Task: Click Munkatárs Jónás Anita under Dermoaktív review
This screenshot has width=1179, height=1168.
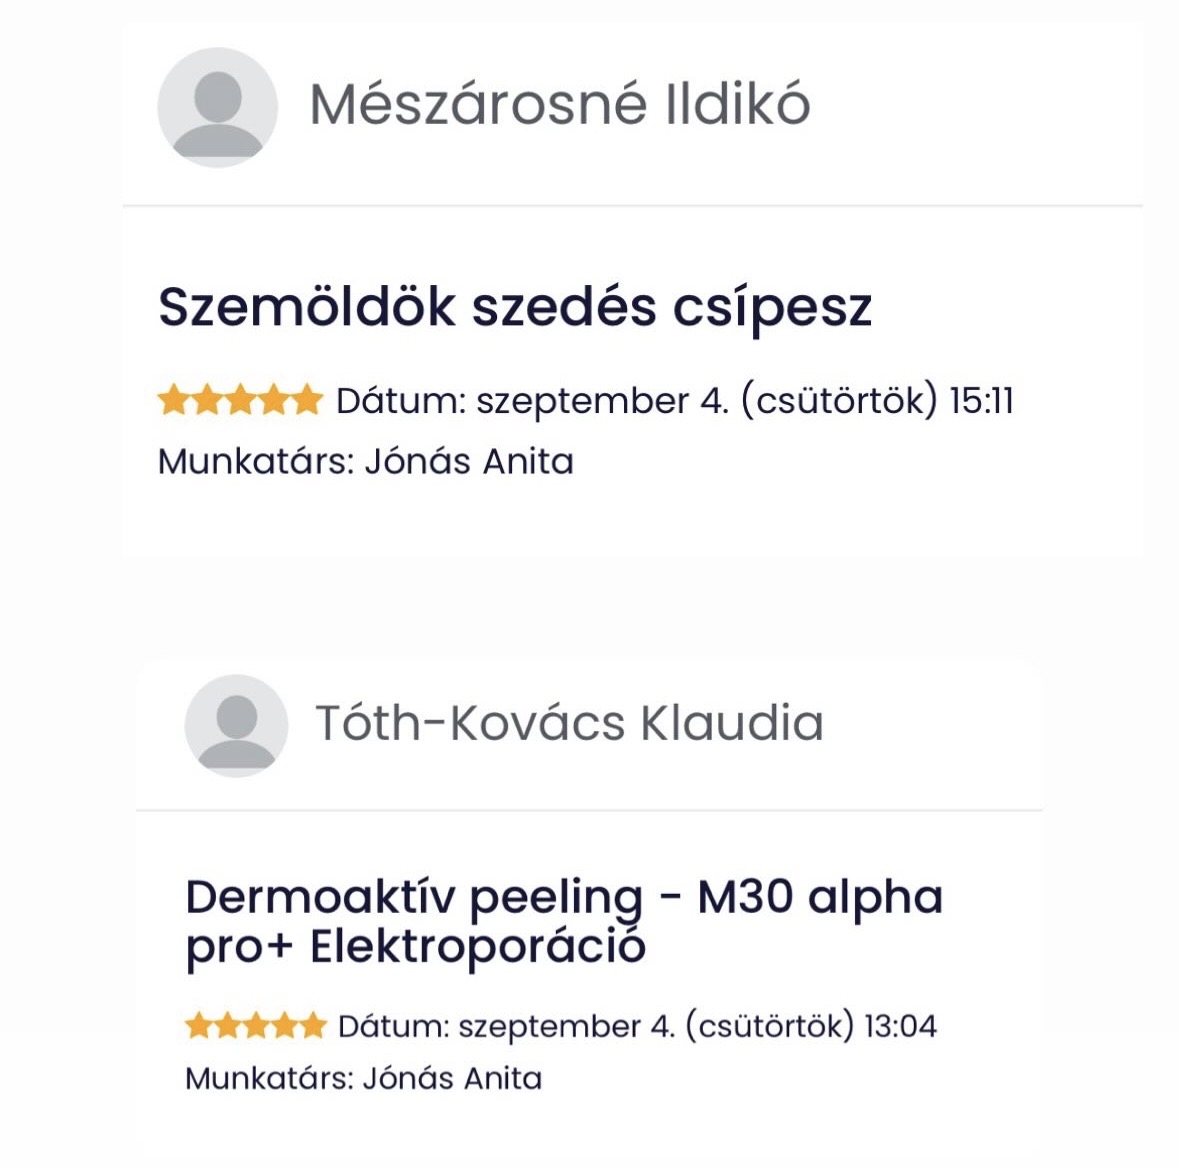Action: coord(364,1078)
